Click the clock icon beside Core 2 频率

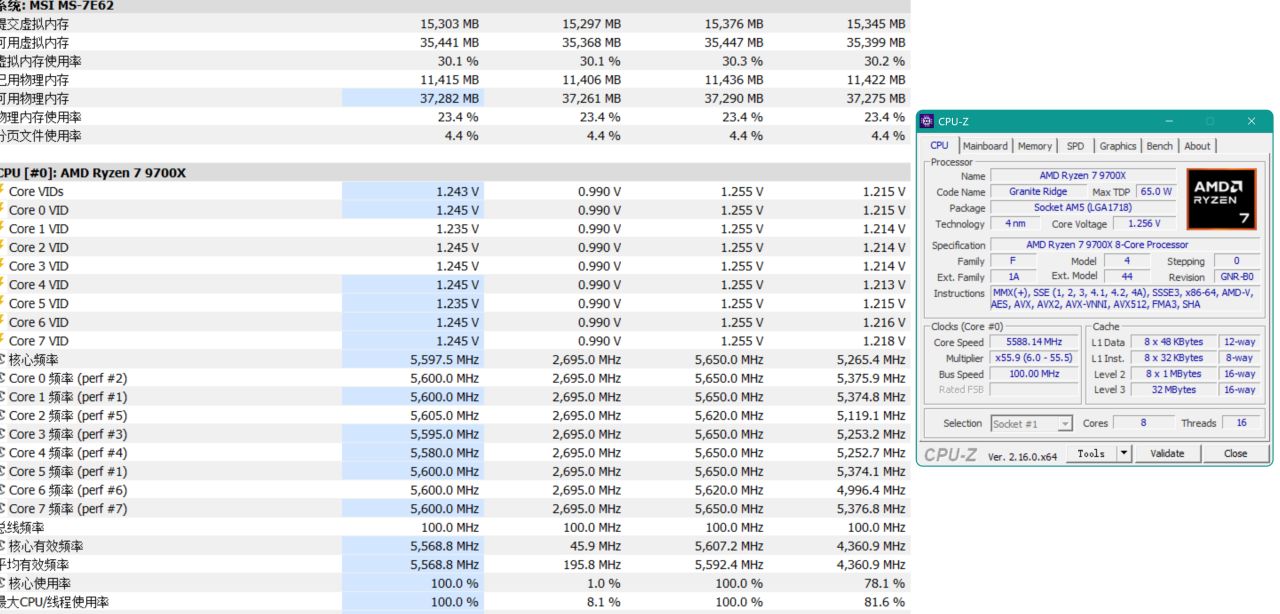2,416
